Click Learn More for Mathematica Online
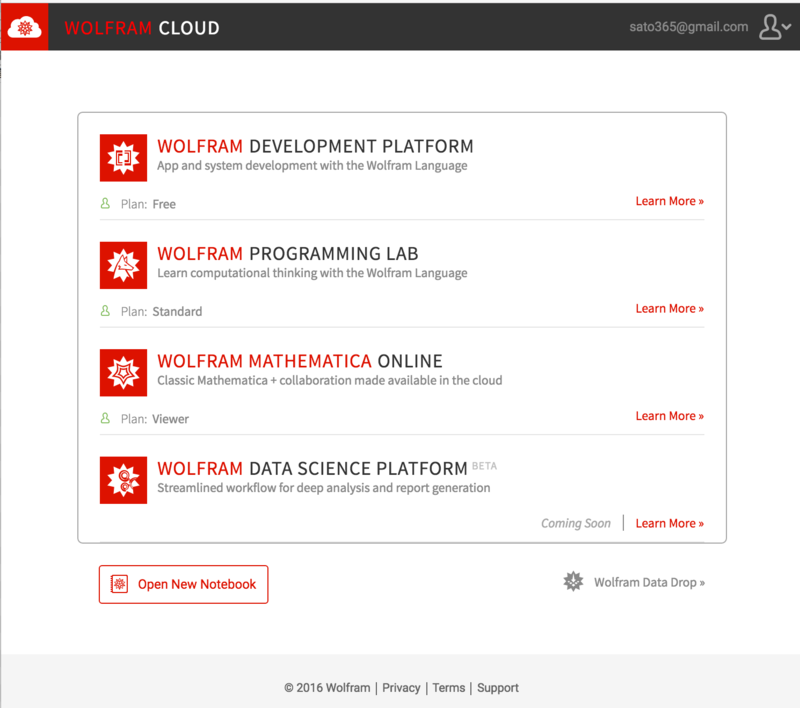 pos(669,416)
